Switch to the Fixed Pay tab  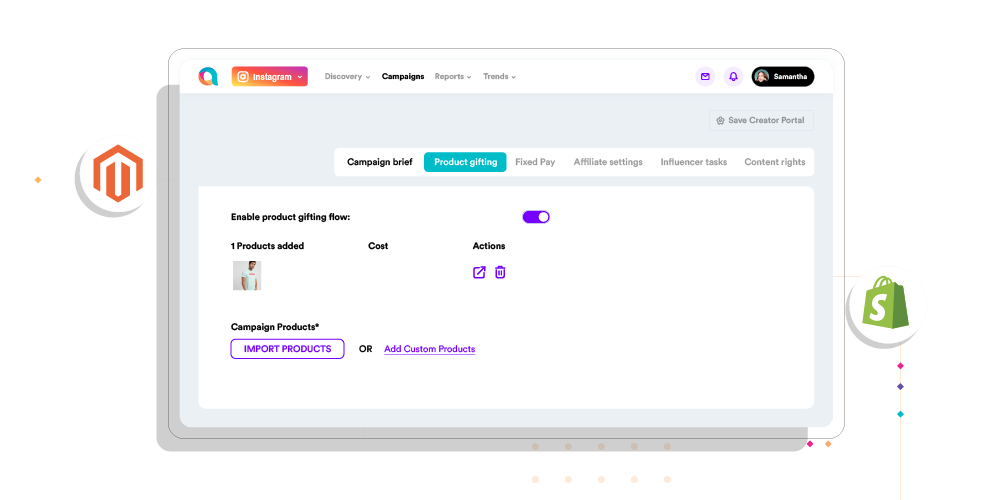535,162
